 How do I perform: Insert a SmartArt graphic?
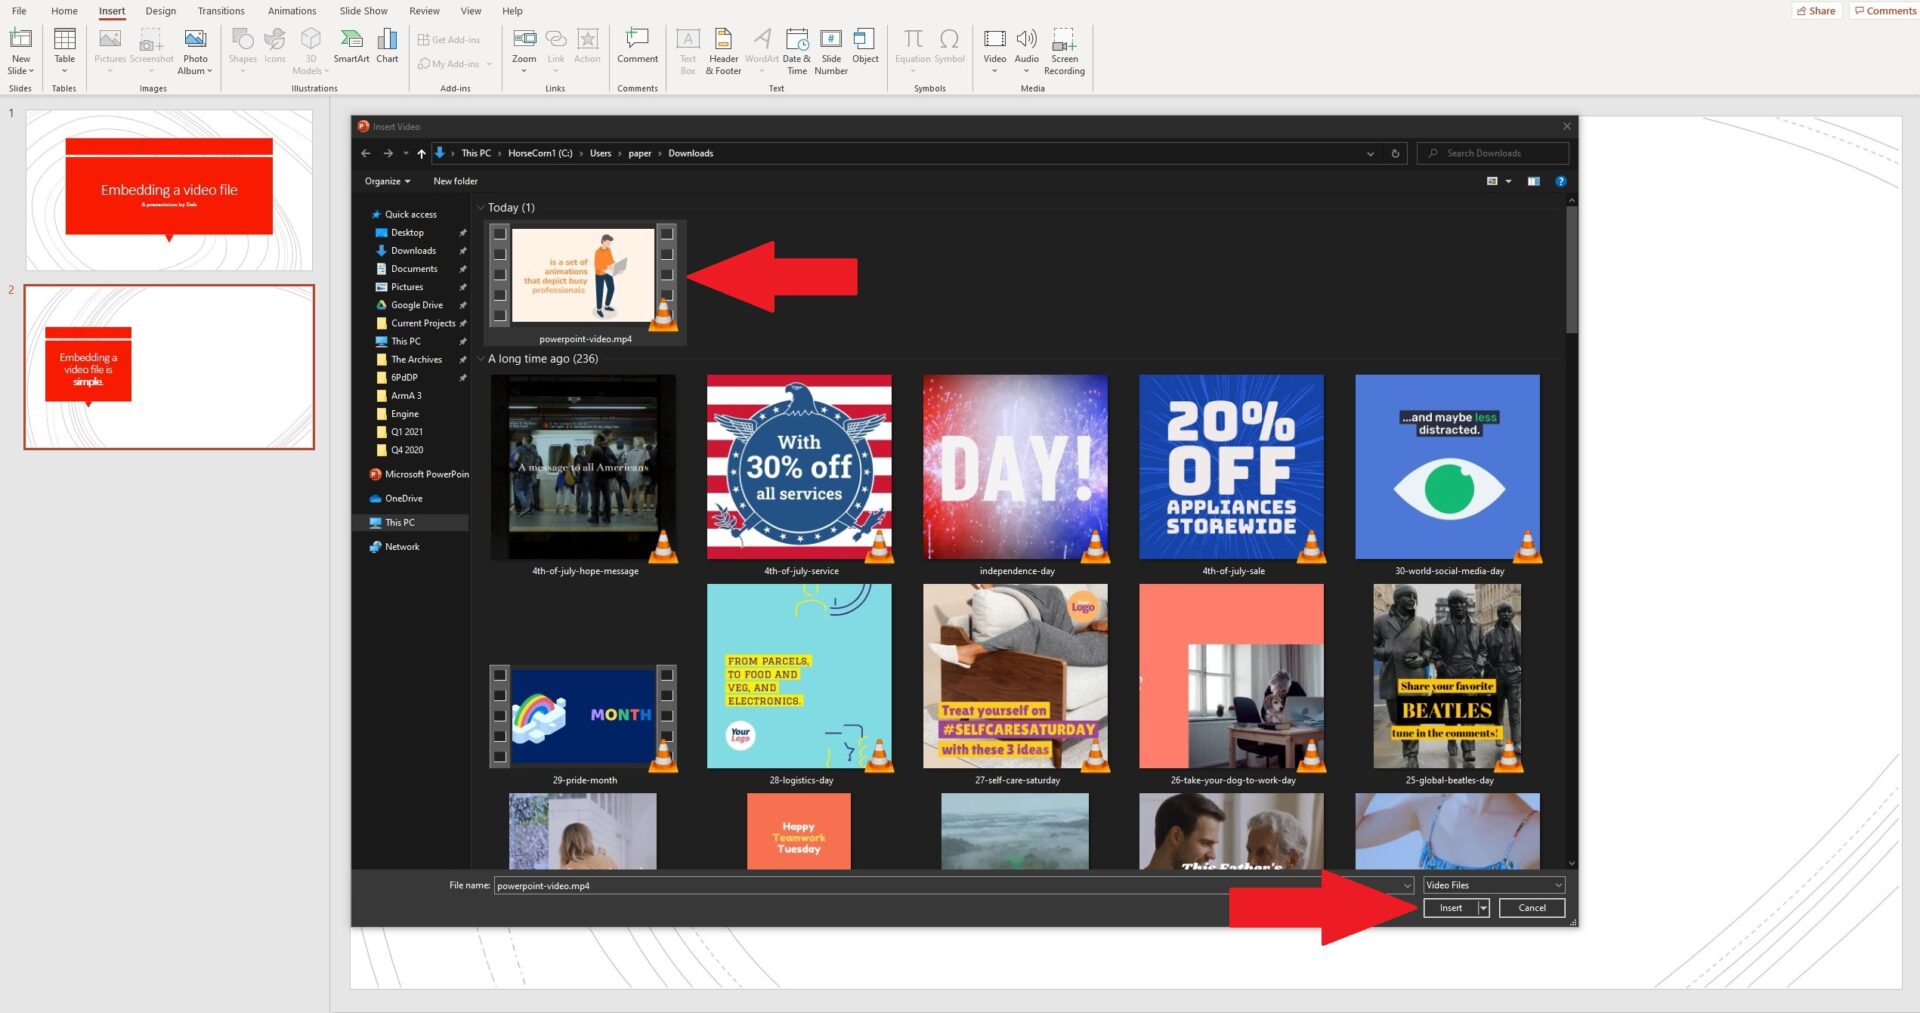351,50
